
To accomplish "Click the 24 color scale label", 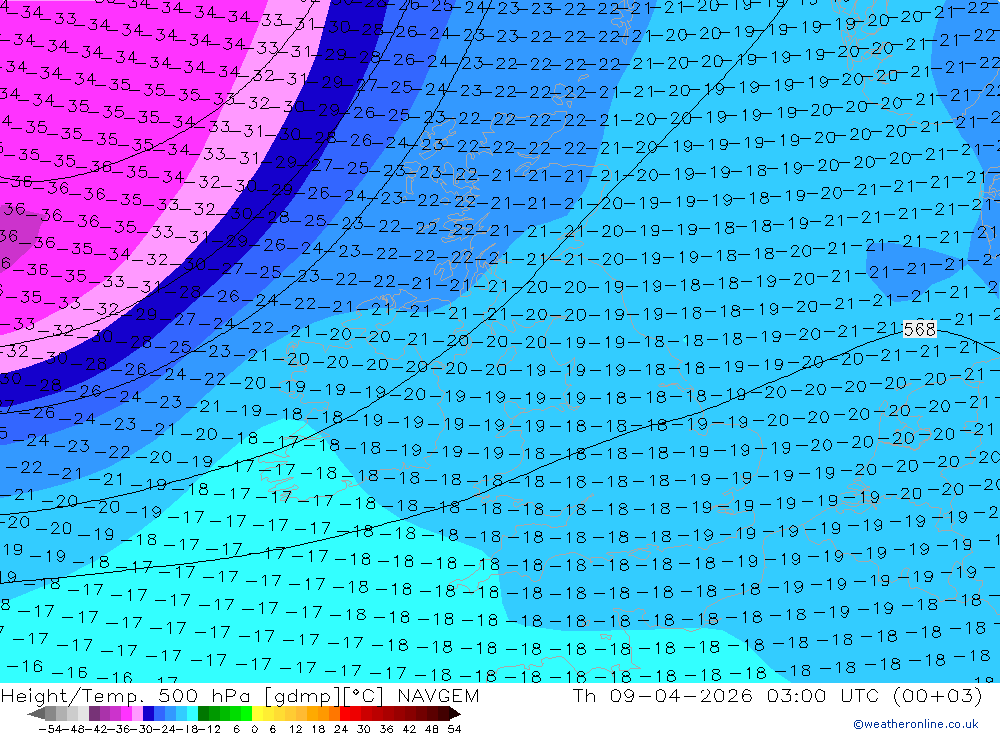I will pos(341,729).
